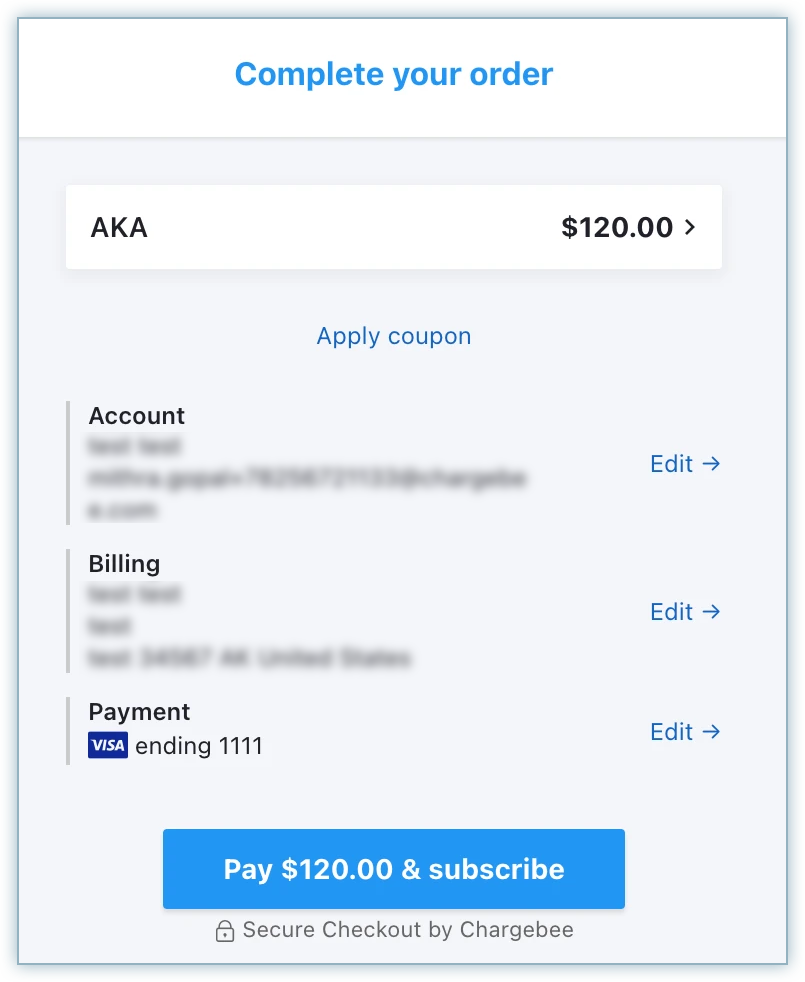Click the card text ending 1111
The width and height of the screenshot is (805, 982).
[x=199, y=746]
